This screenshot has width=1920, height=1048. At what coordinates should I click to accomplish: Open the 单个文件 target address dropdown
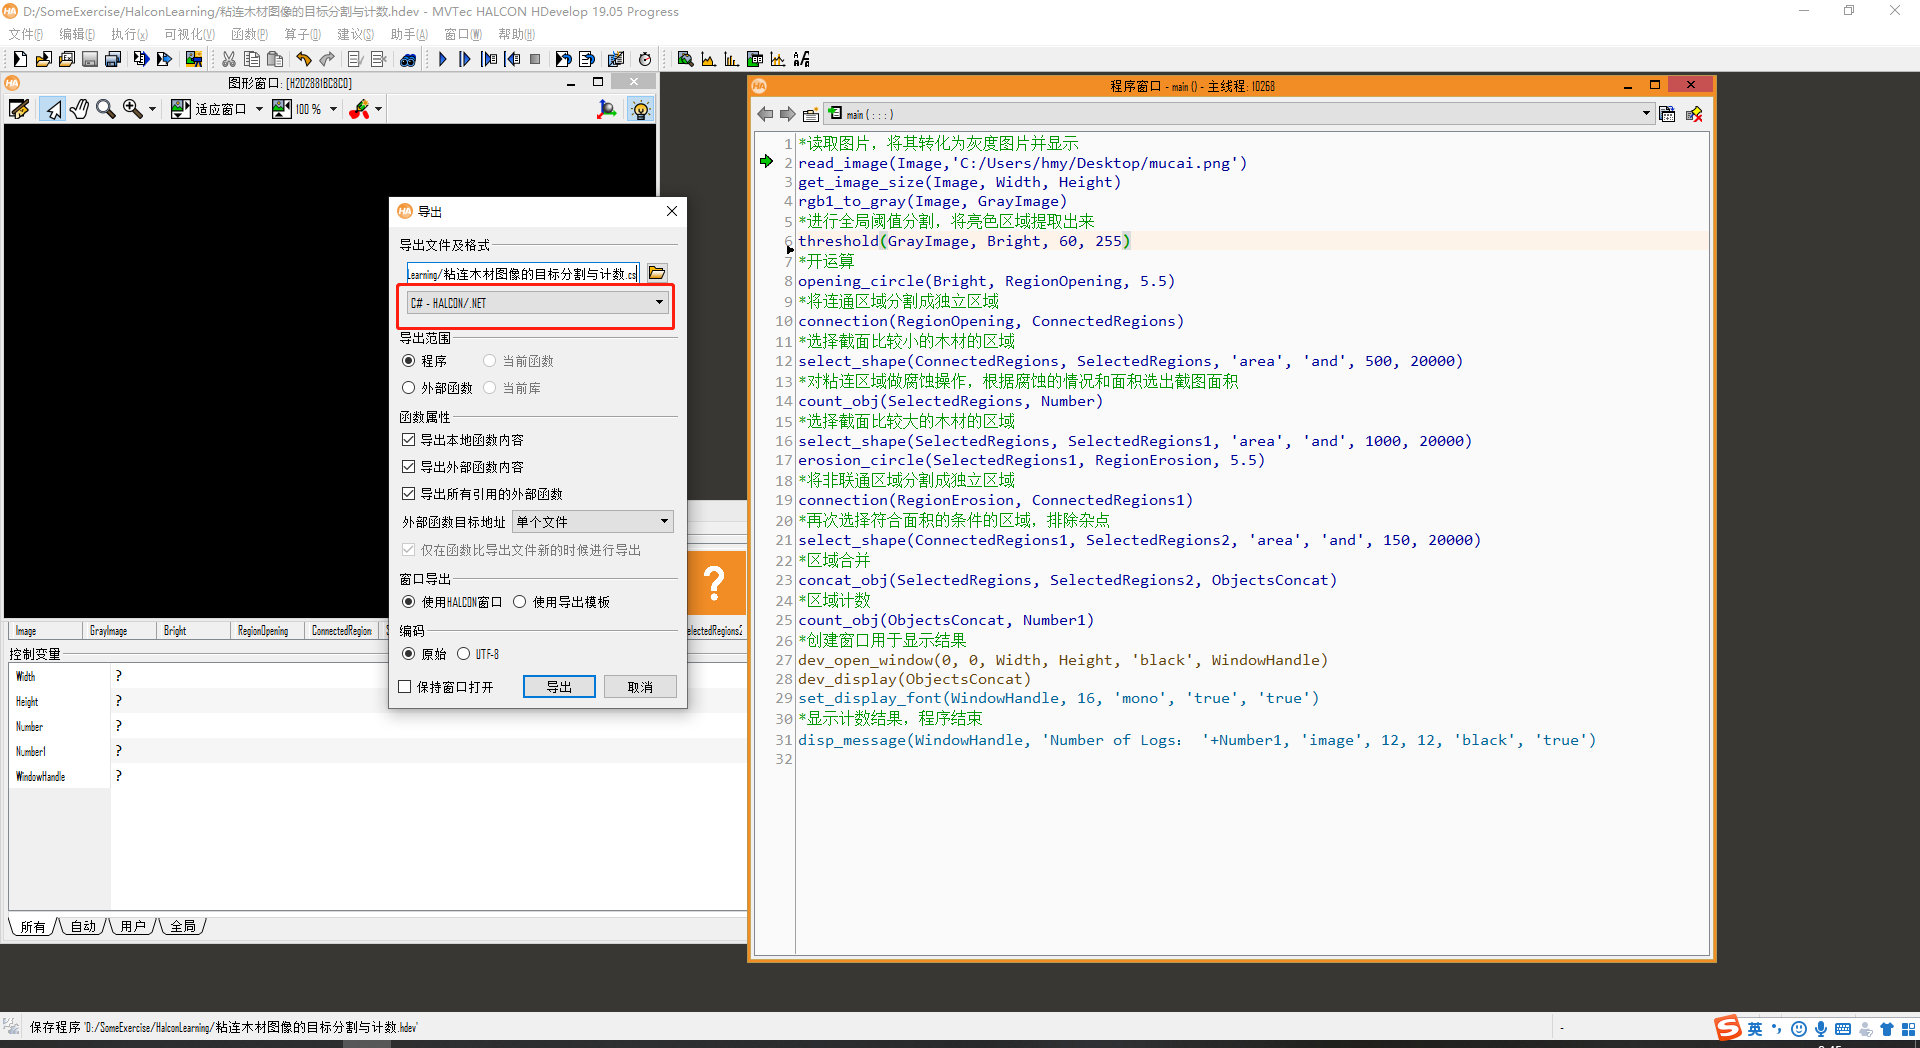pos(591,521)
